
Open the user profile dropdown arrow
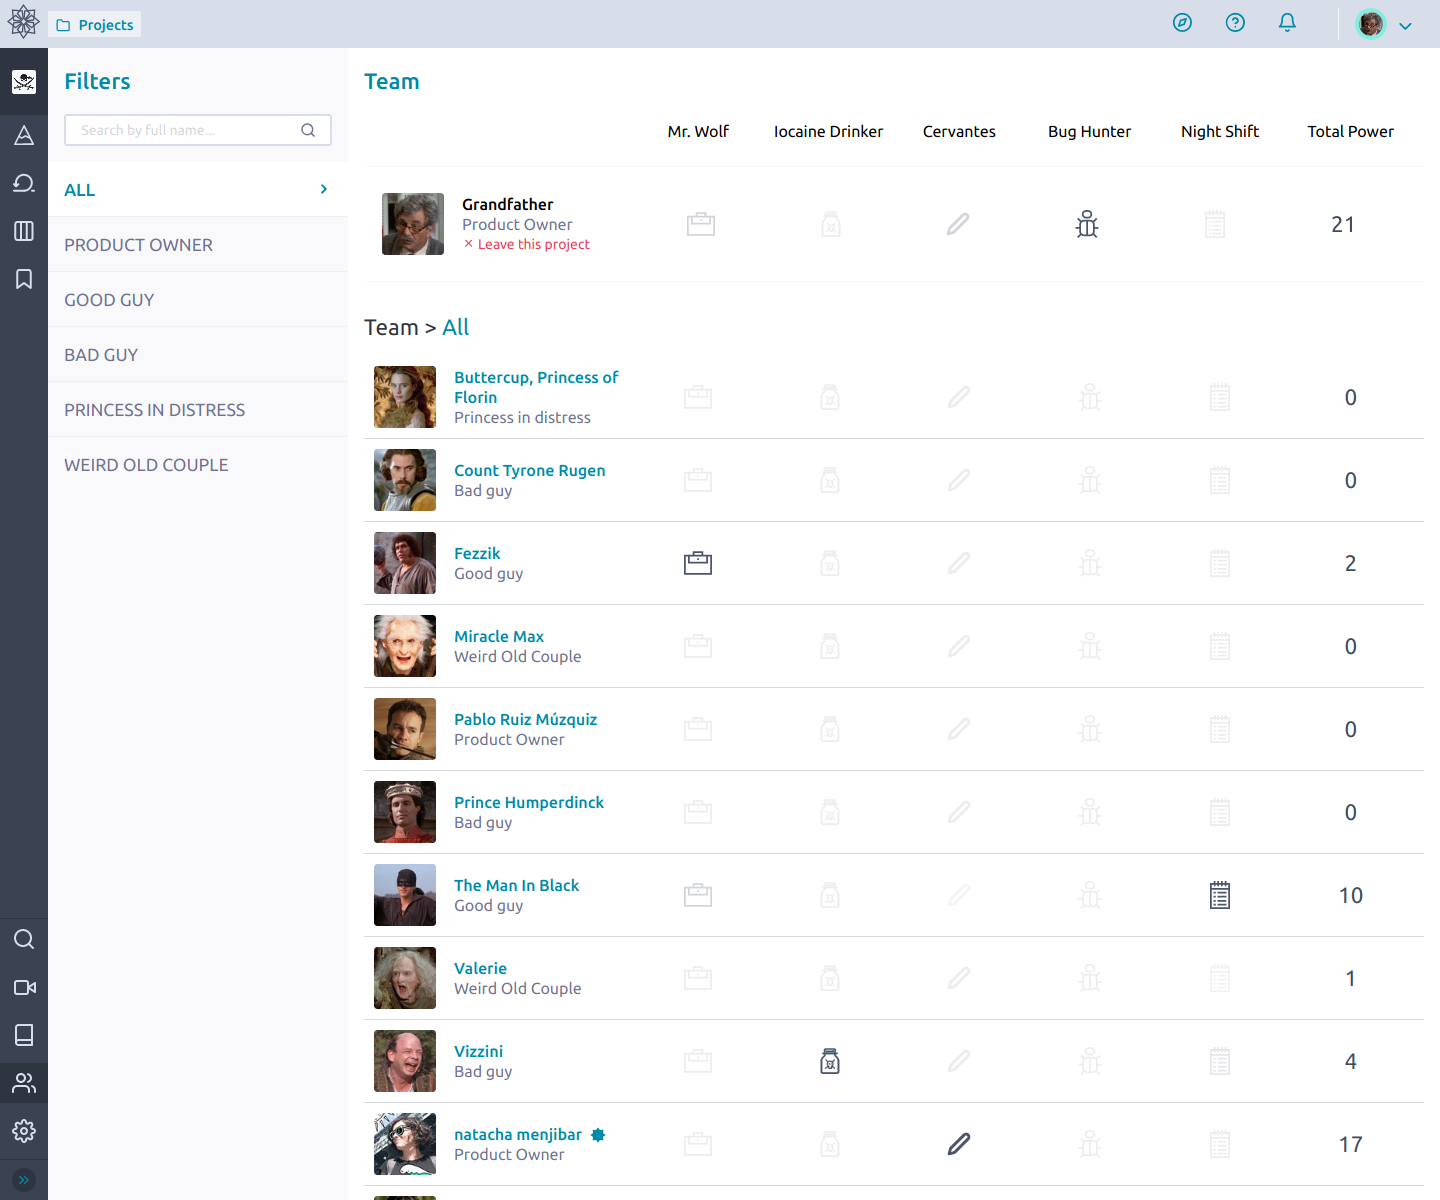[x=1404, y=24]
